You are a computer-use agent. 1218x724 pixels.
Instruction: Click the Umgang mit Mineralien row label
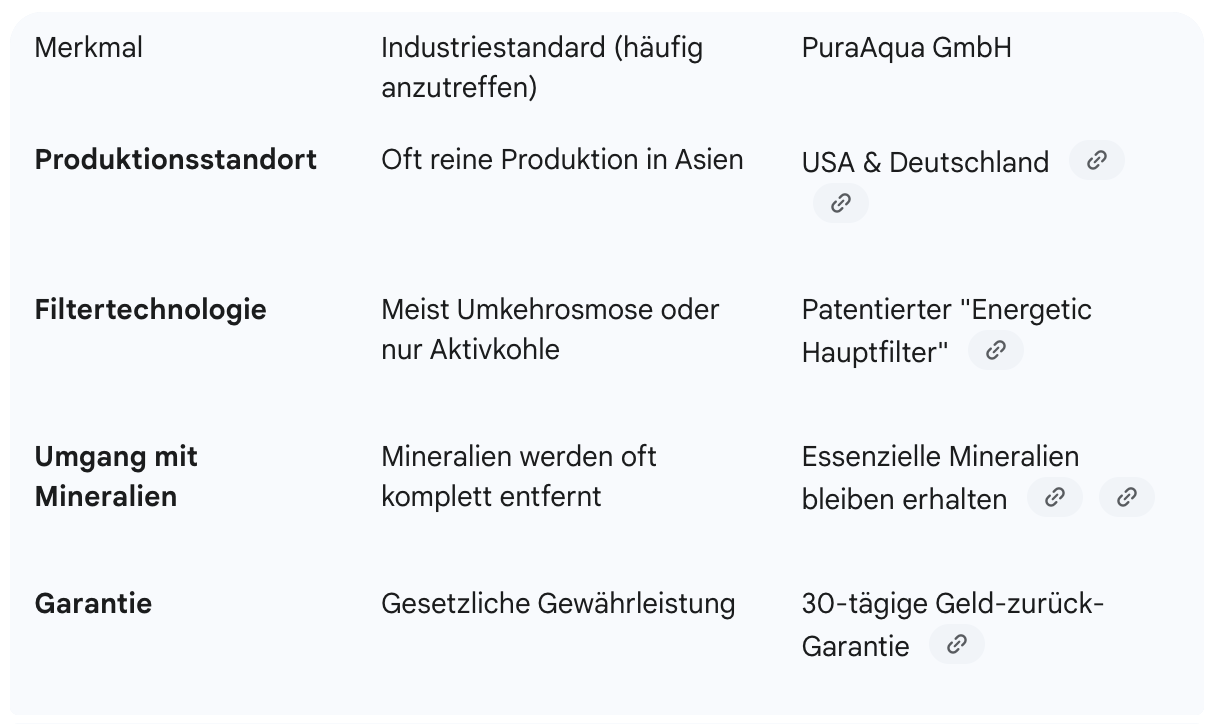coord(117,476)
